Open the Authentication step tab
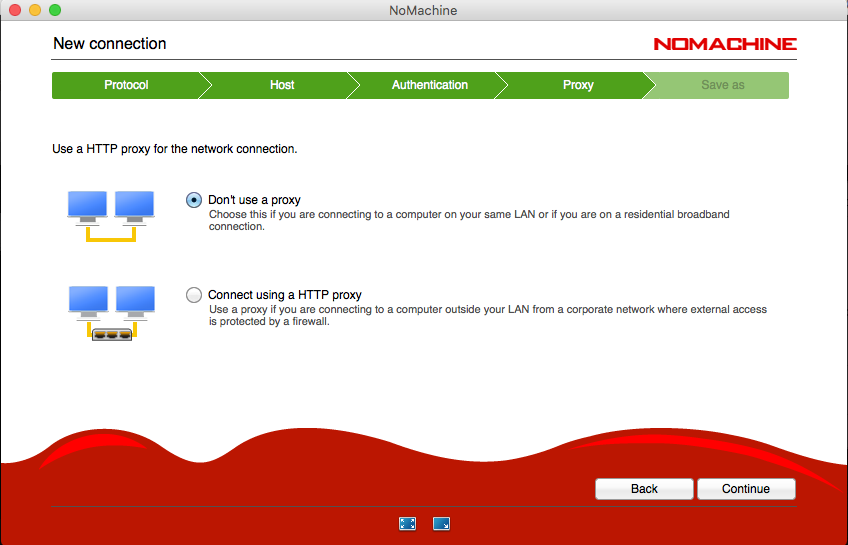This screenshot has width=848, height=545. (430, 85)
